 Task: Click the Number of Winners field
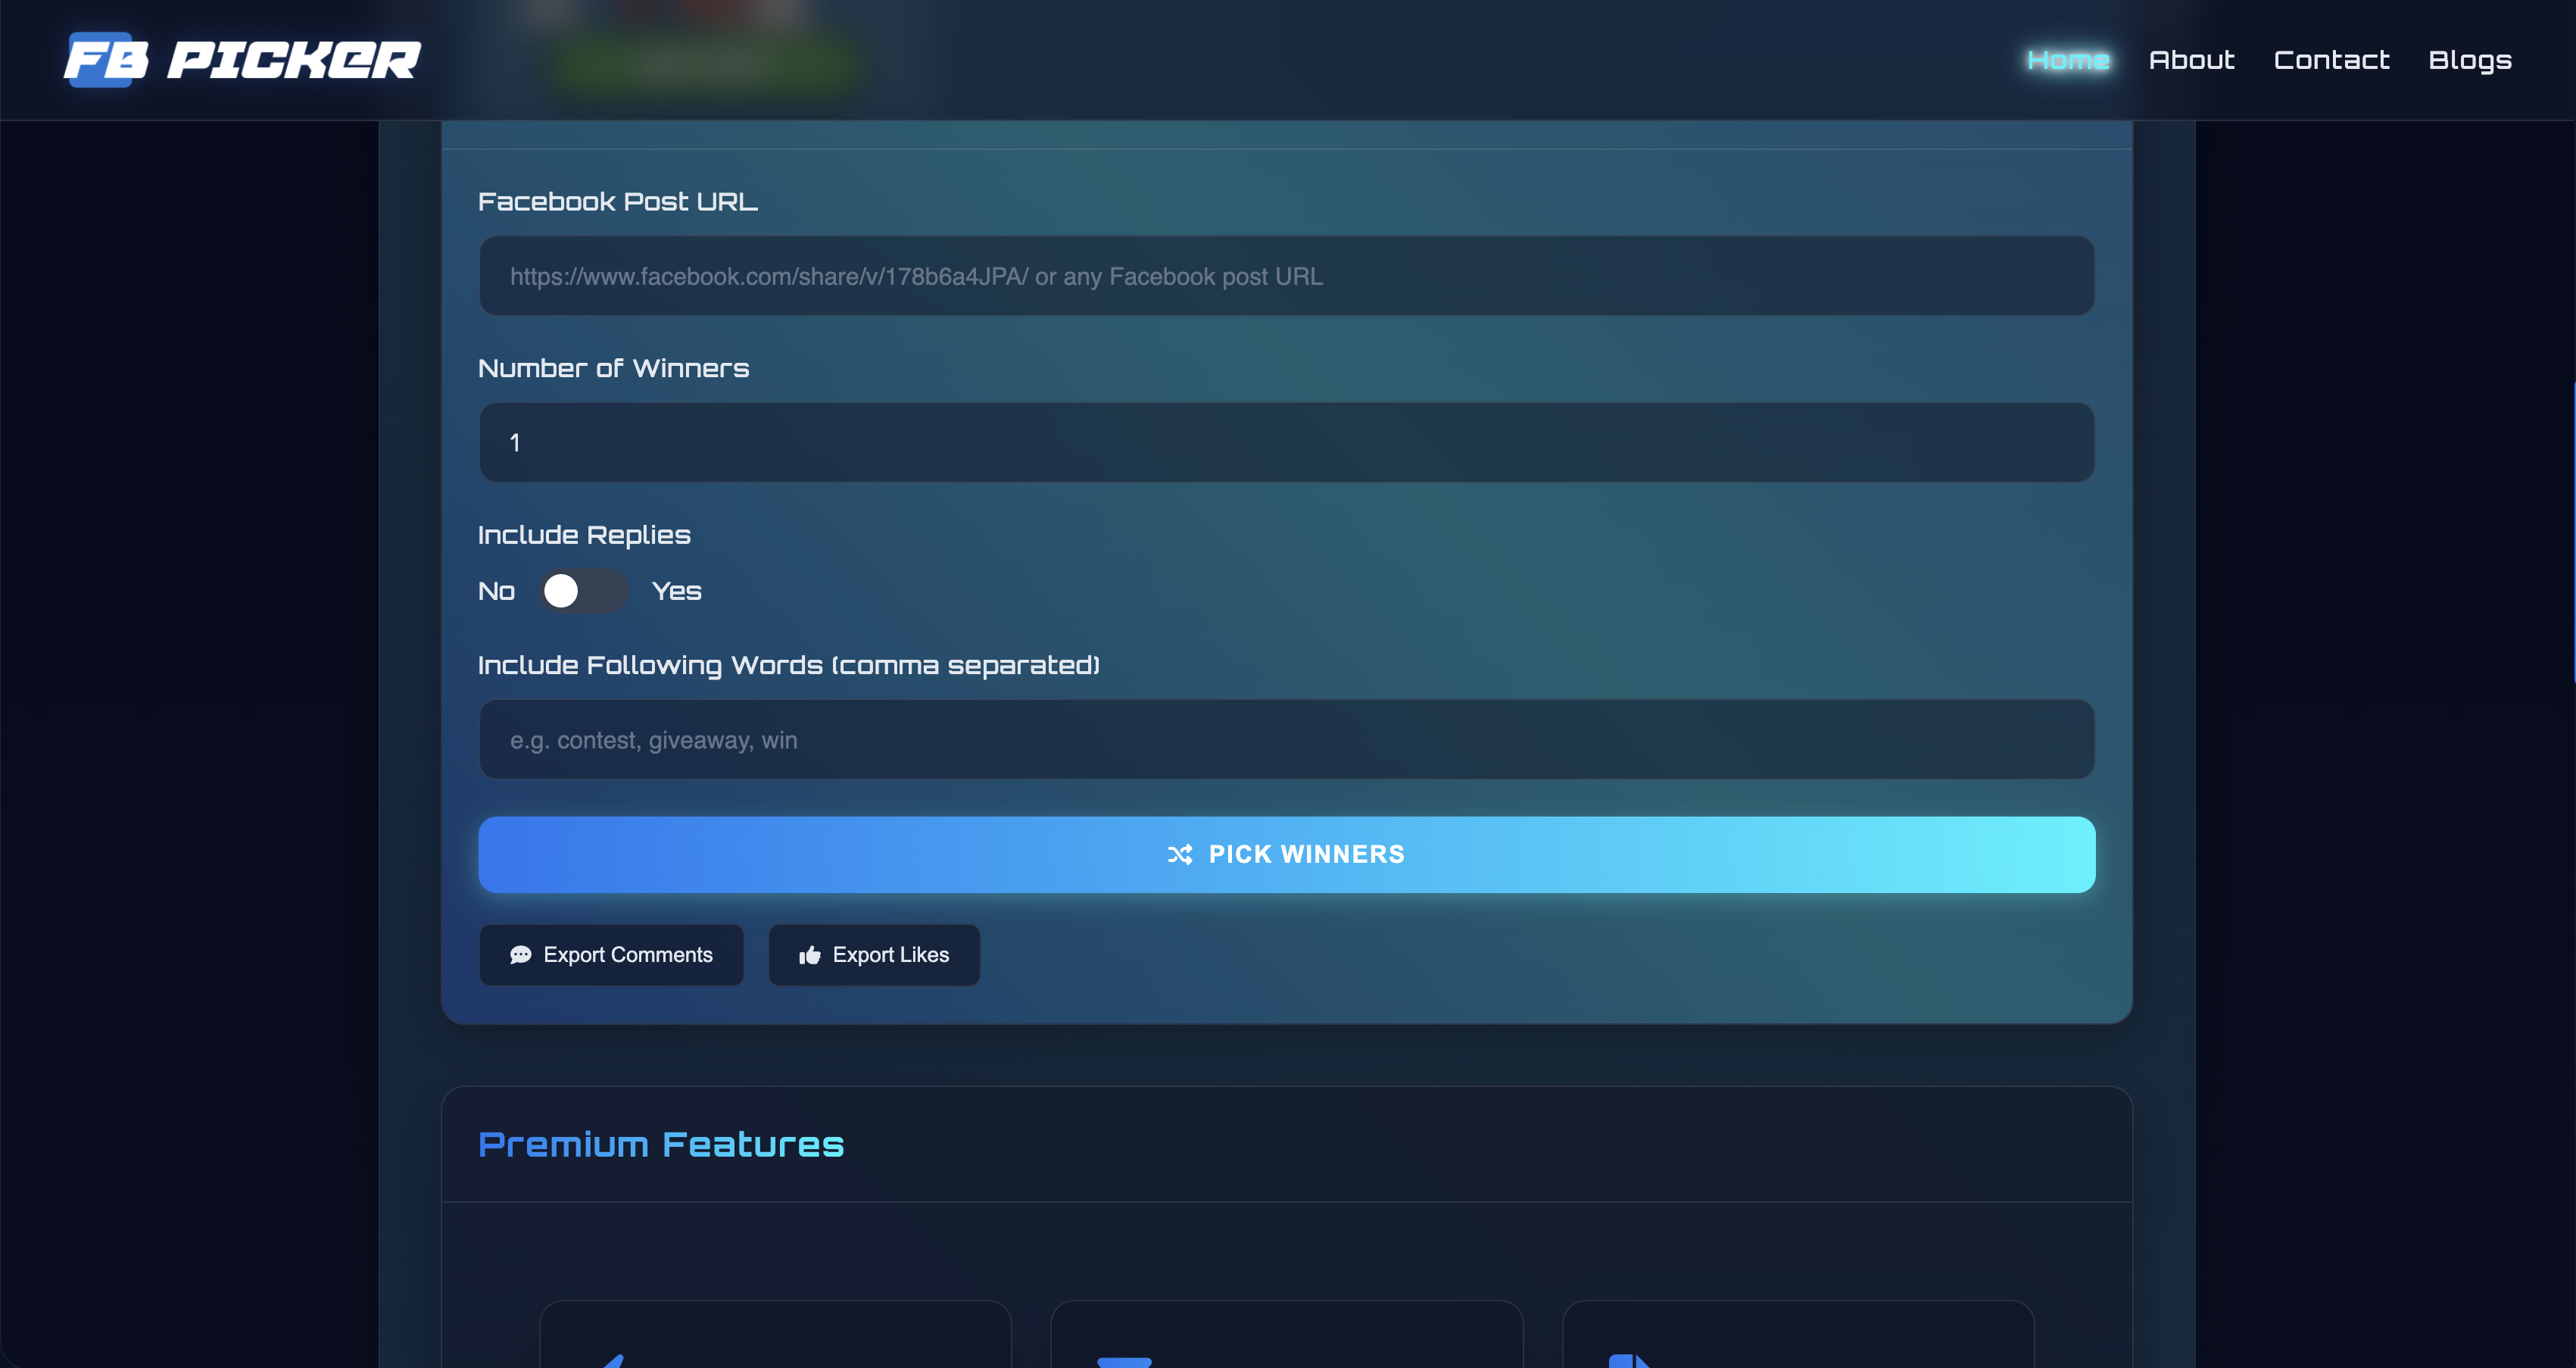point(1286,443)
